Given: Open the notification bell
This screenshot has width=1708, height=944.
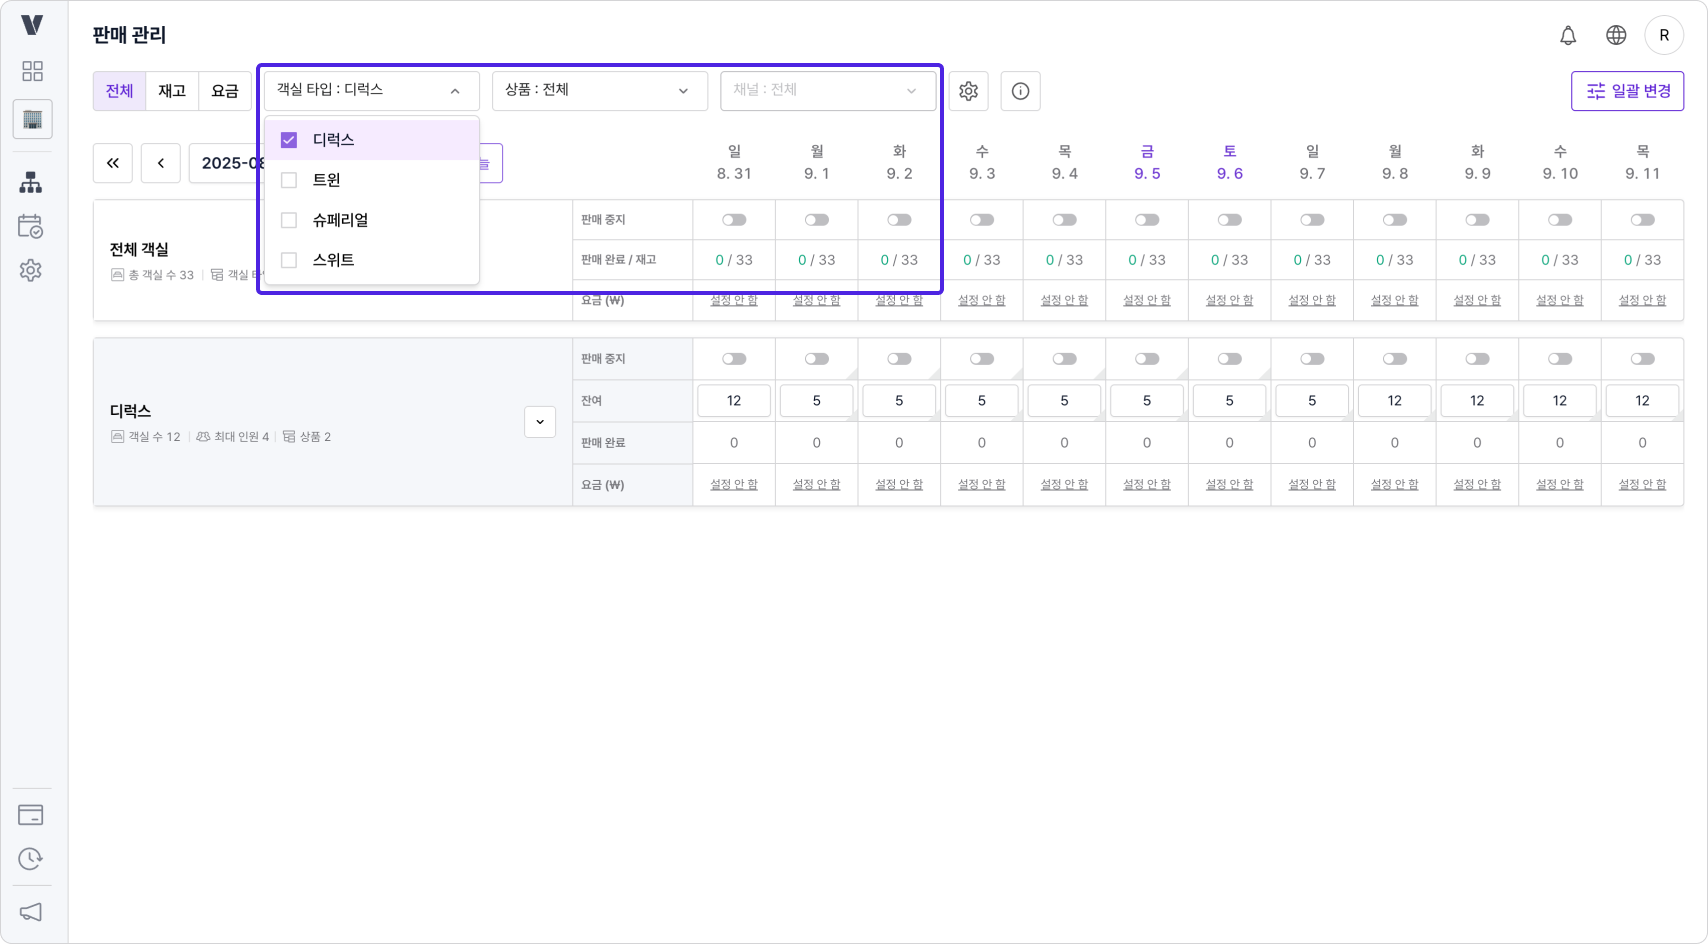Looking at the screenshot, I should tap(1568, 35).
